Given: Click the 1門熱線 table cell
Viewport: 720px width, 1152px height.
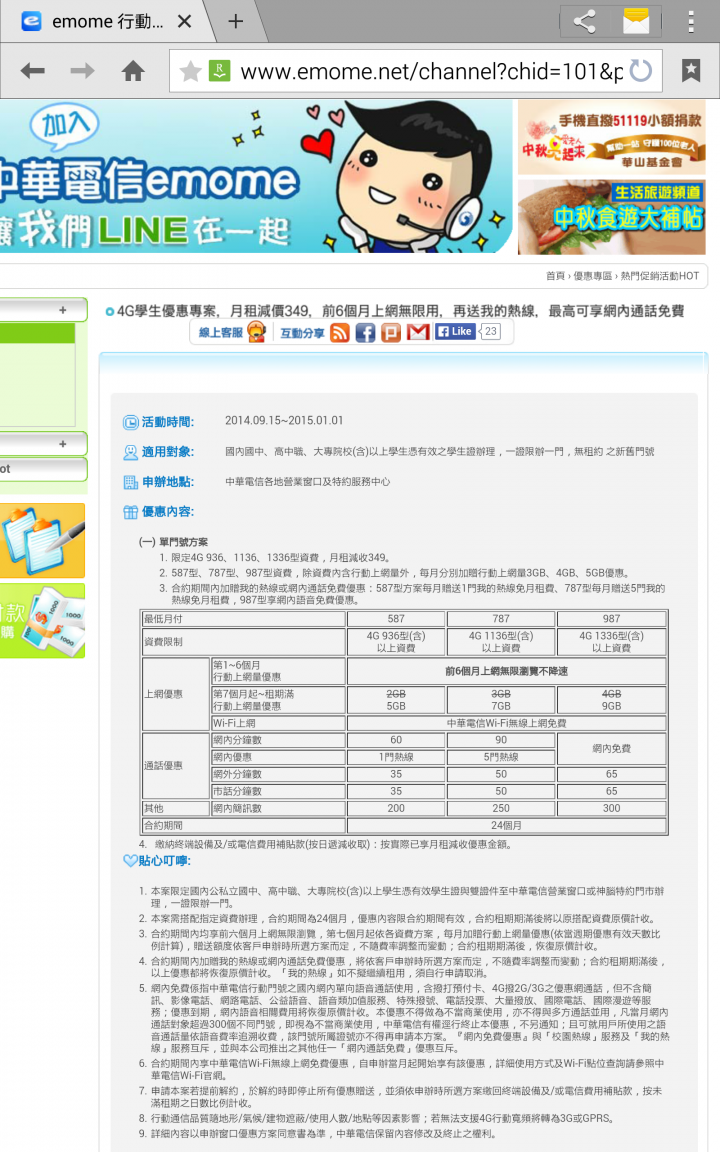Looking at the screenshot, I should click(396, 757).
